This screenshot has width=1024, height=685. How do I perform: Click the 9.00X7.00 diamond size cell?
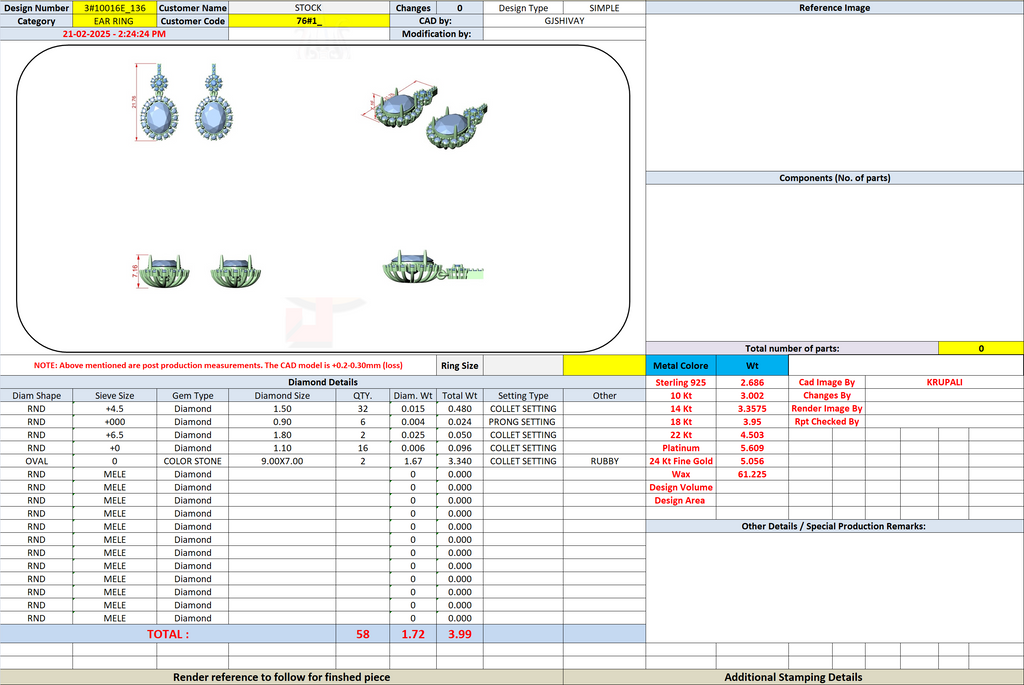(282, 461)
